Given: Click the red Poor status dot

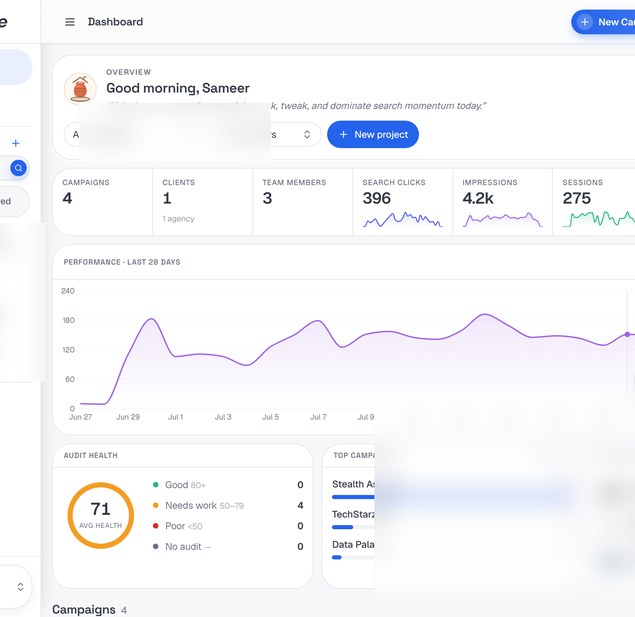Looking at the screenshot, I should point(156,526).
